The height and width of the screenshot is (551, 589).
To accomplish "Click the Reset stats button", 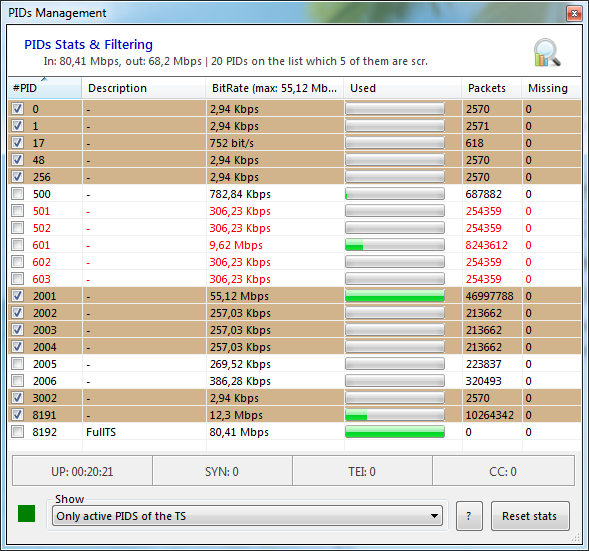I will (530, 516).
